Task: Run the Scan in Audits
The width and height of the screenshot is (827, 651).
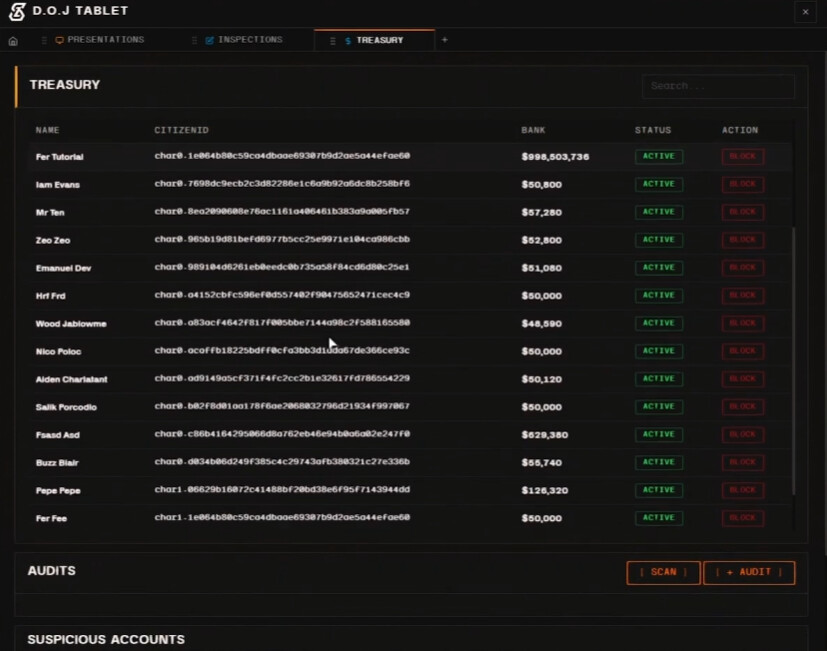Action: click(663, 572)
